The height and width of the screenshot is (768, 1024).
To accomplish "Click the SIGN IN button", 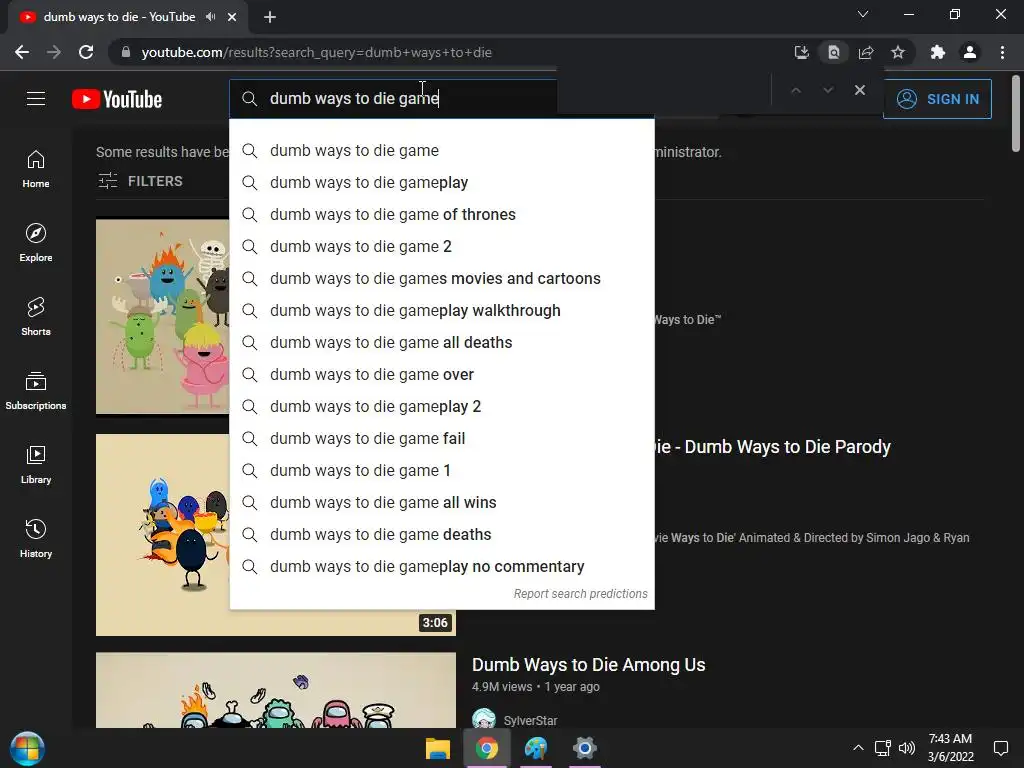I will pyautogui.click(x=937, y=99).
